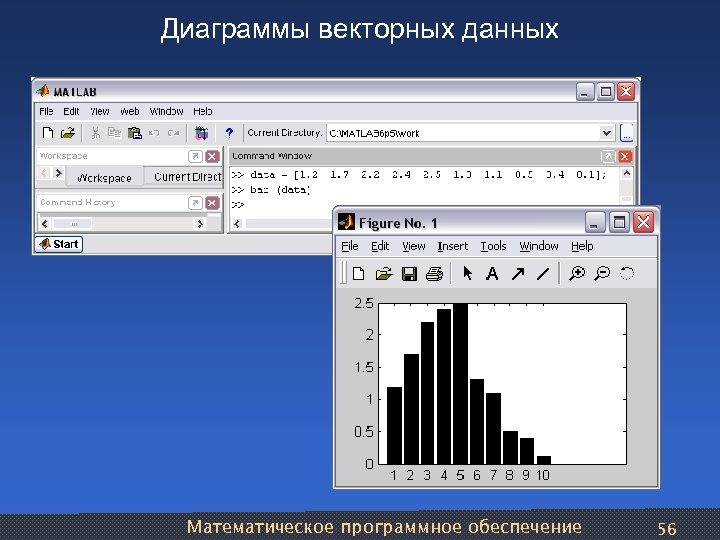Image resolution: width=720 pixels, height=540 pixels.
Task: Undock the Workspace panel
Action: [195, 156]
